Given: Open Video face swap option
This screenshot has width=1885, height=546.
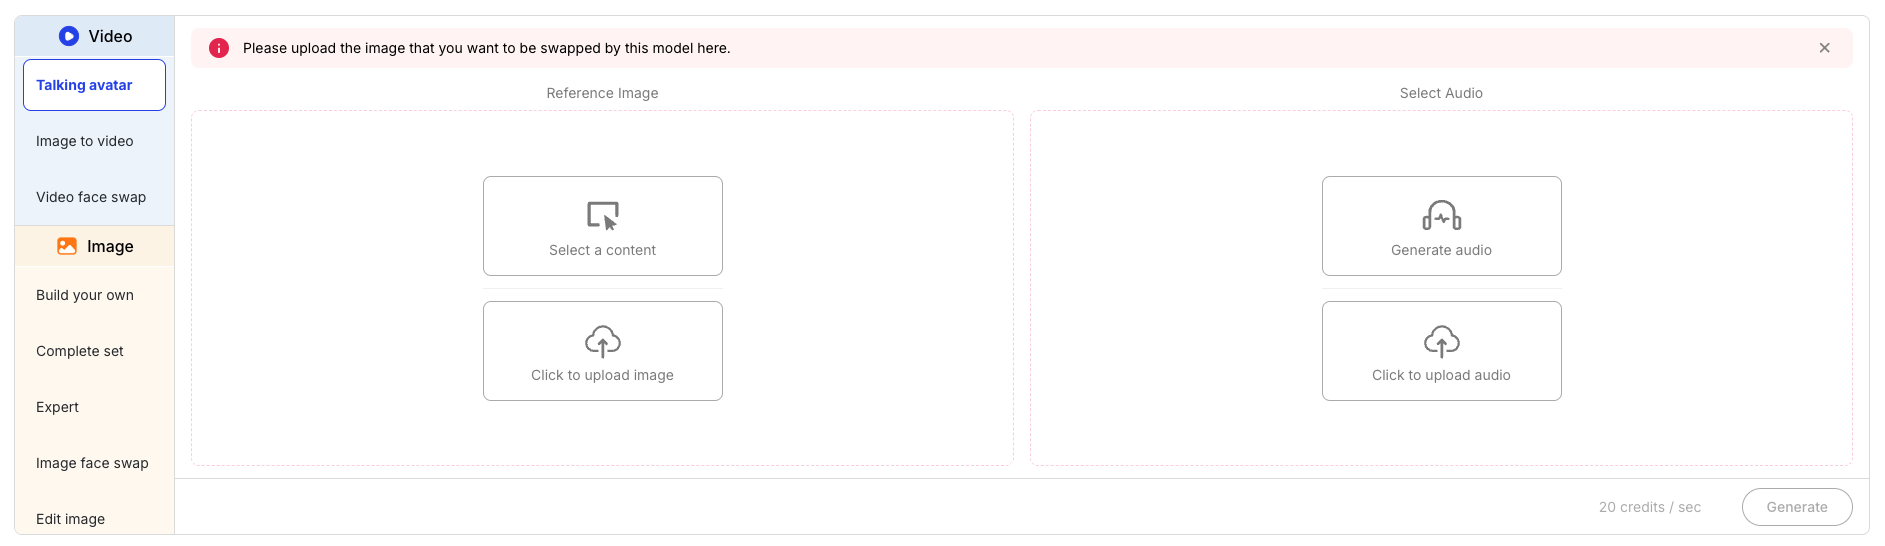Looking at the screenshot, I should (x=91, y=197).
